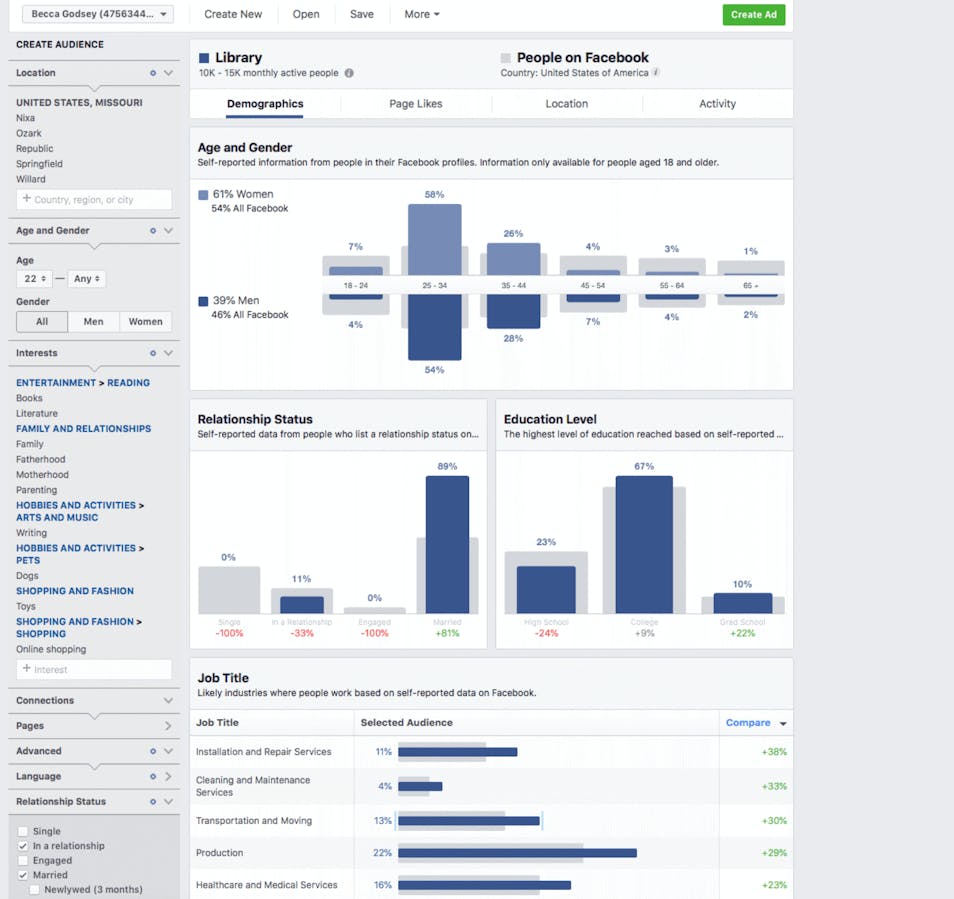Viewport: 954px width, 899px height.
Task: Click the blue circle icon in Language header
Action: point(153,776)
